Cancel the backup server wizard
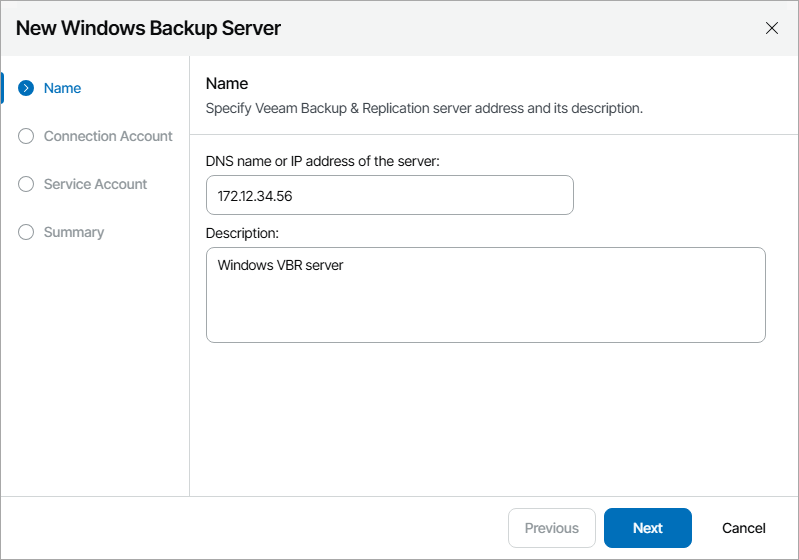 [x=743, y=528]
